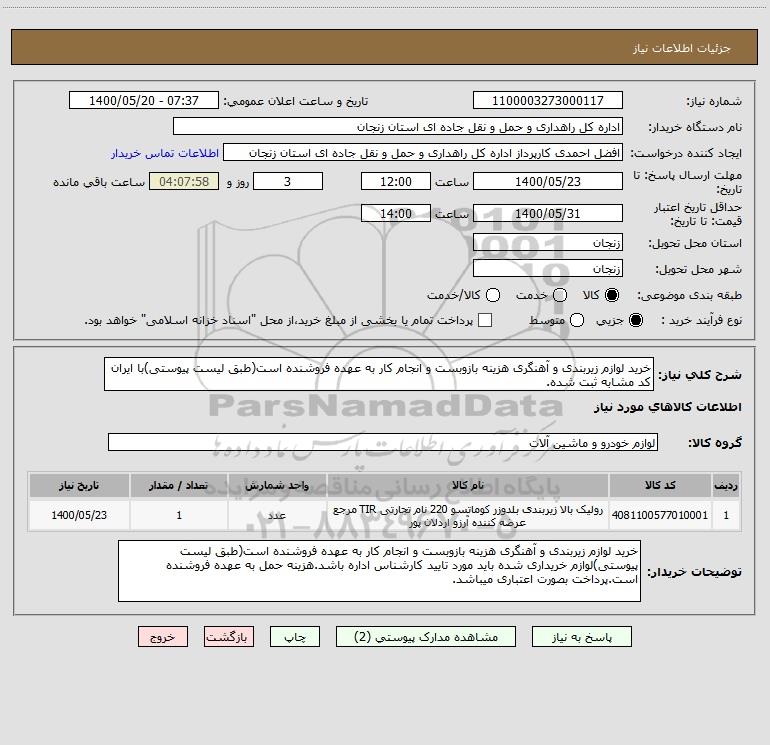
Task: Click the جزئیات اطلاعات نیاز header title
Action: pos(681,48)
